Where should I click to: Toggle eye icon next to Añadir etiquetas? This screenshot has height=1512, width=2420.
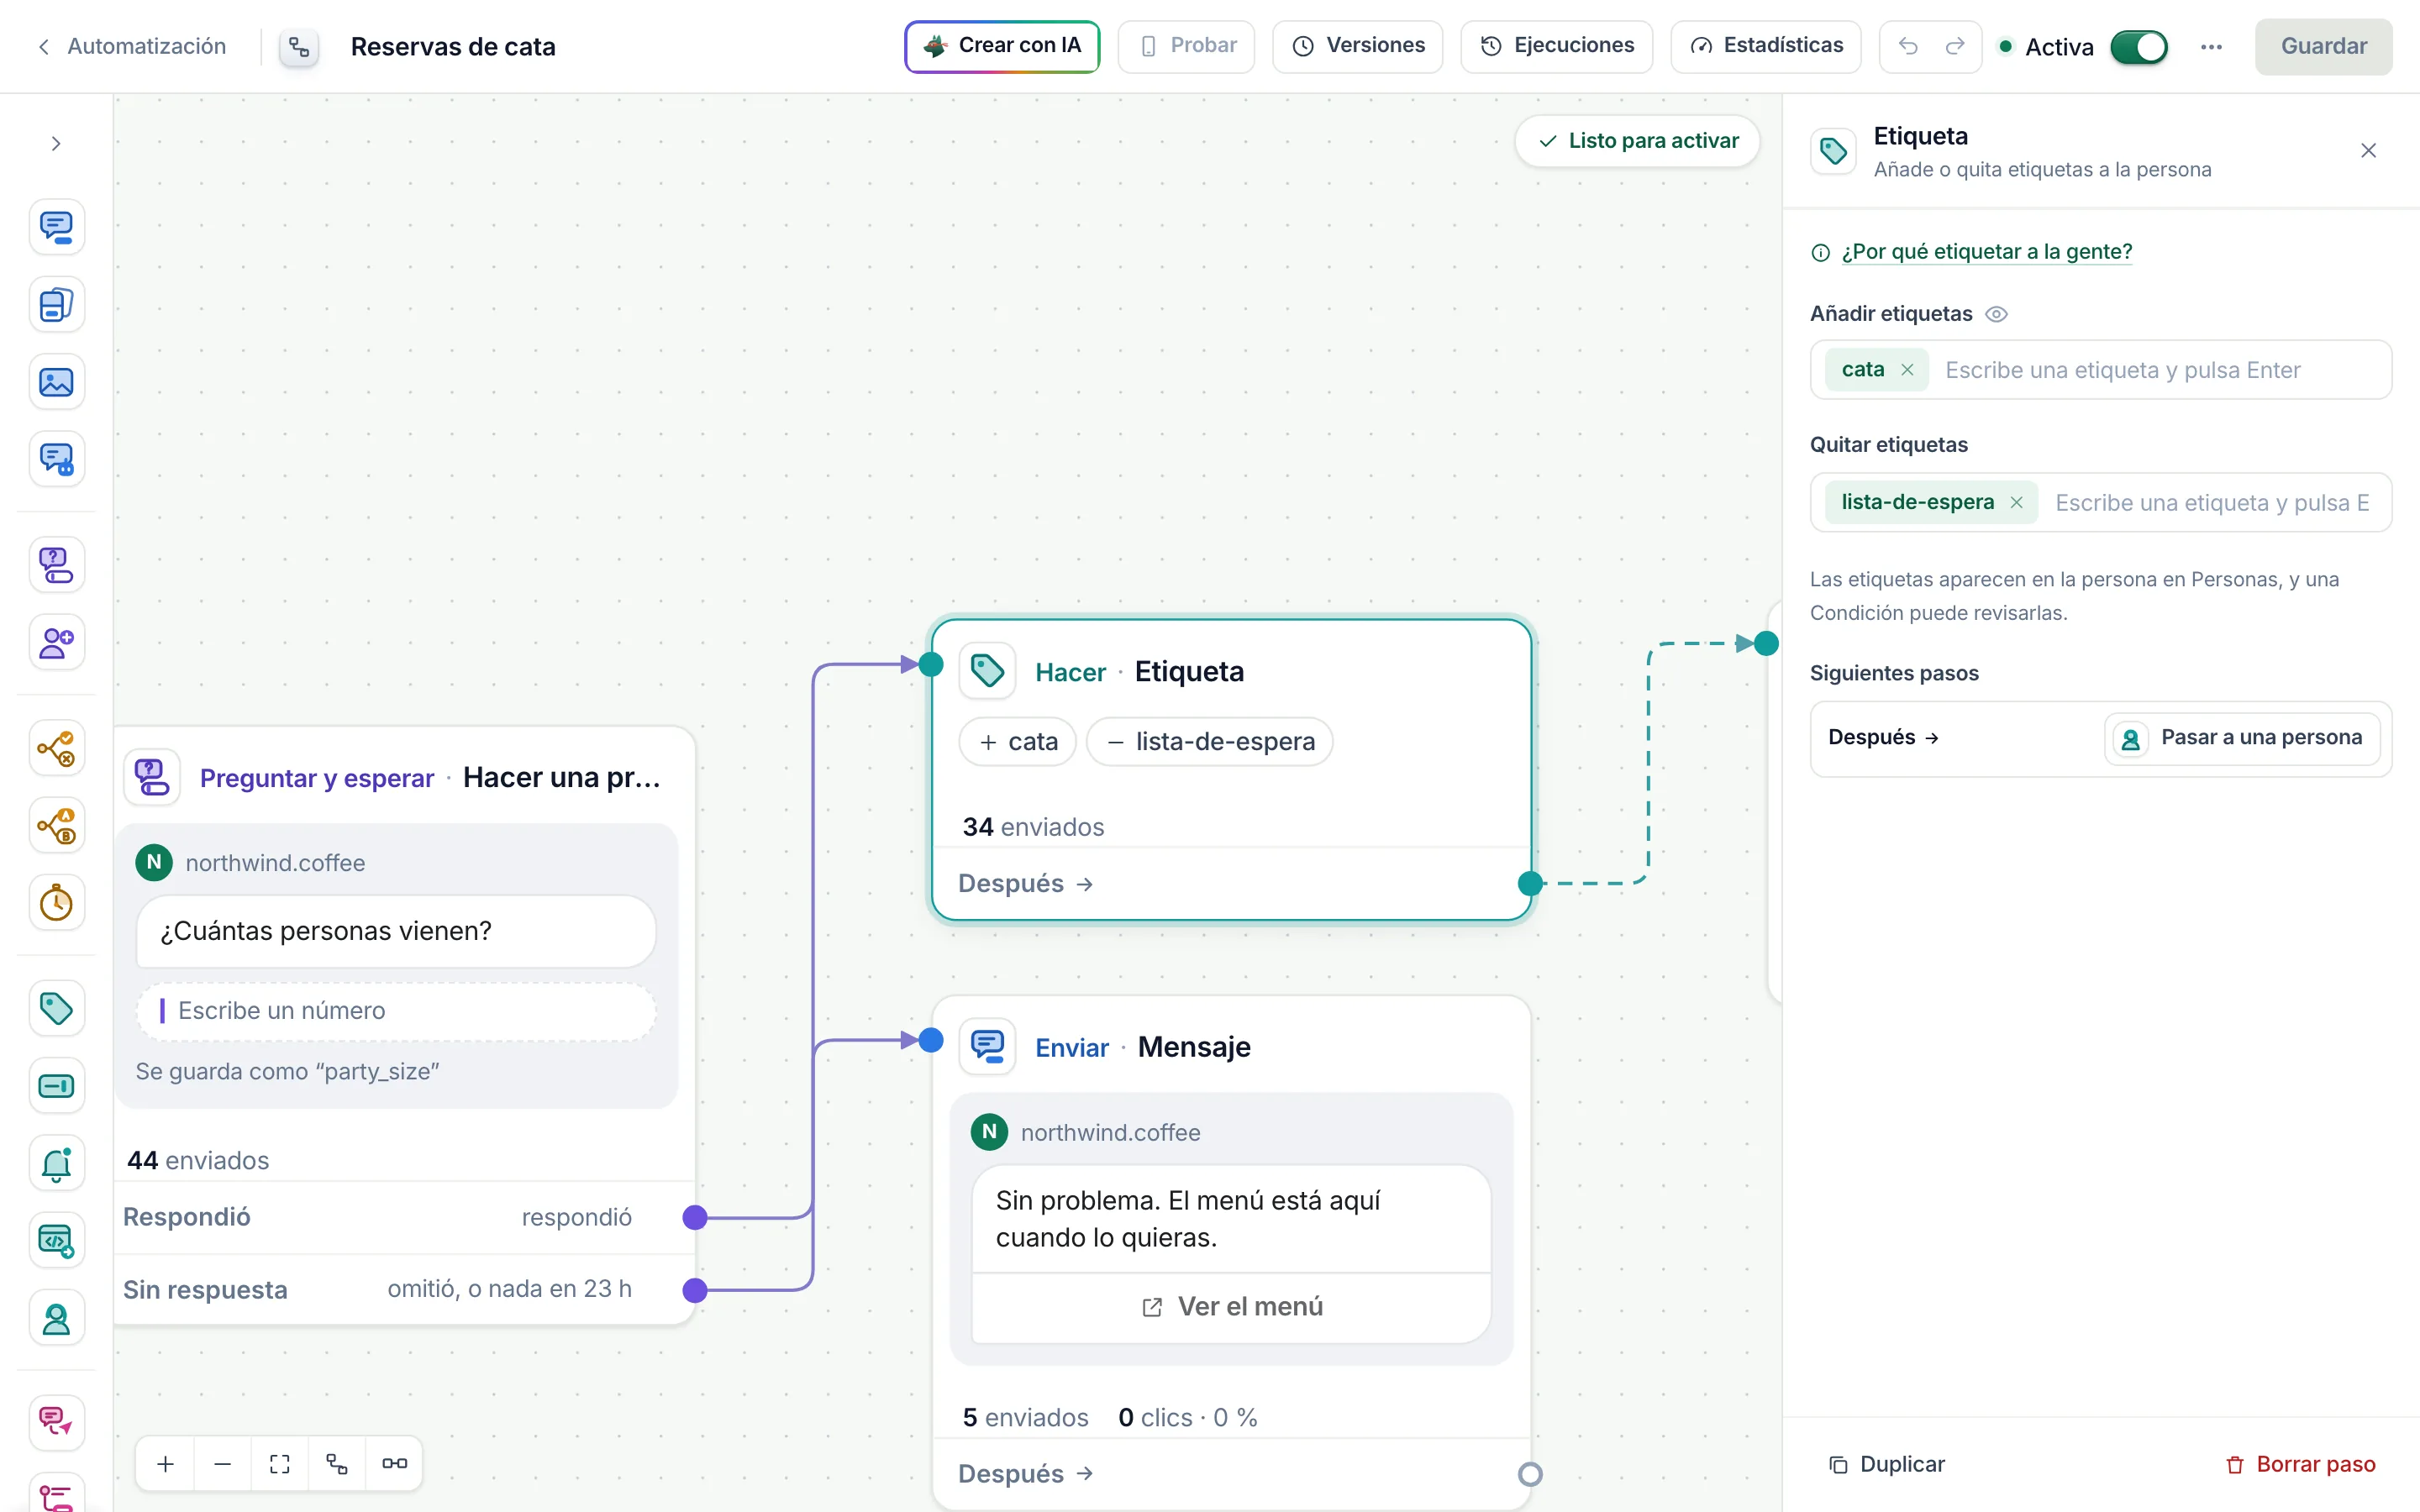[x=1996, y=314]
